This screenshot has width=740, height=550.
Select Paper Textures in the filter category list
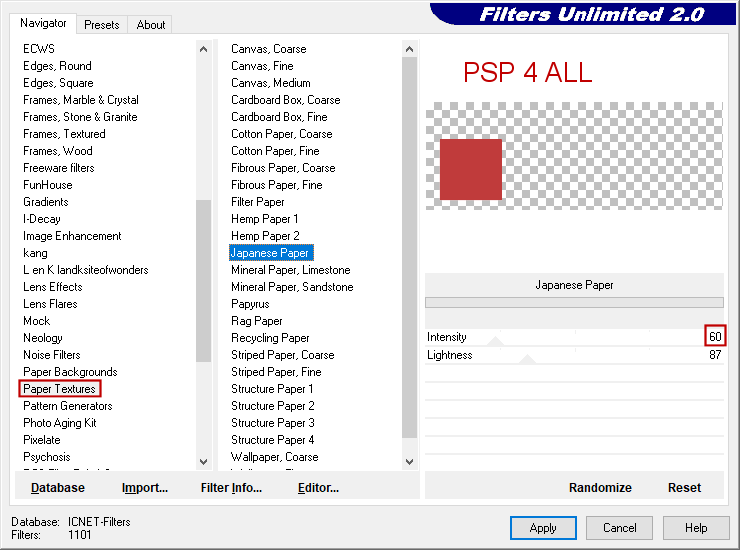click(60, 389)
